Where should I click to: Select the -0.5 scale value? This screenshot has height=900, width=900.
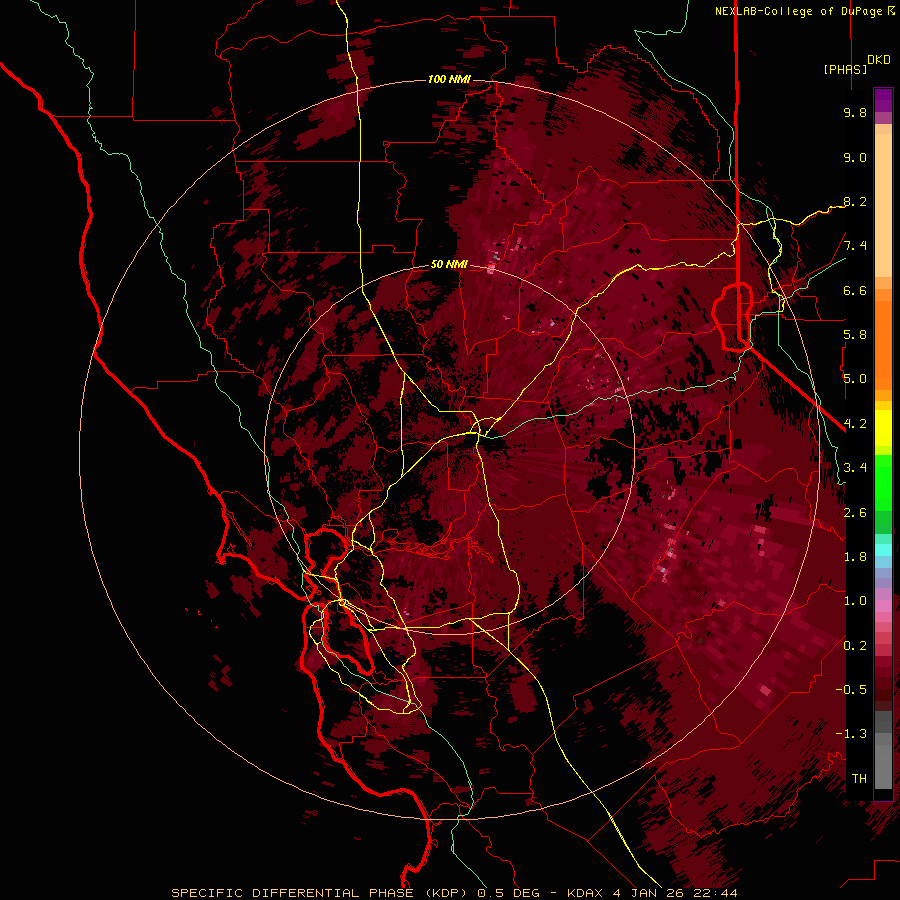pos(851,690)
